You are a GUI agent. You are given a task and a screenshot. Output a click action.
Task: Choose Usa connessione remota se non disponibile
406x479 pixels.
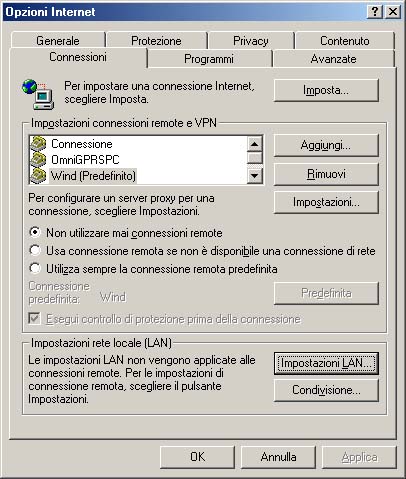point(35,250)
